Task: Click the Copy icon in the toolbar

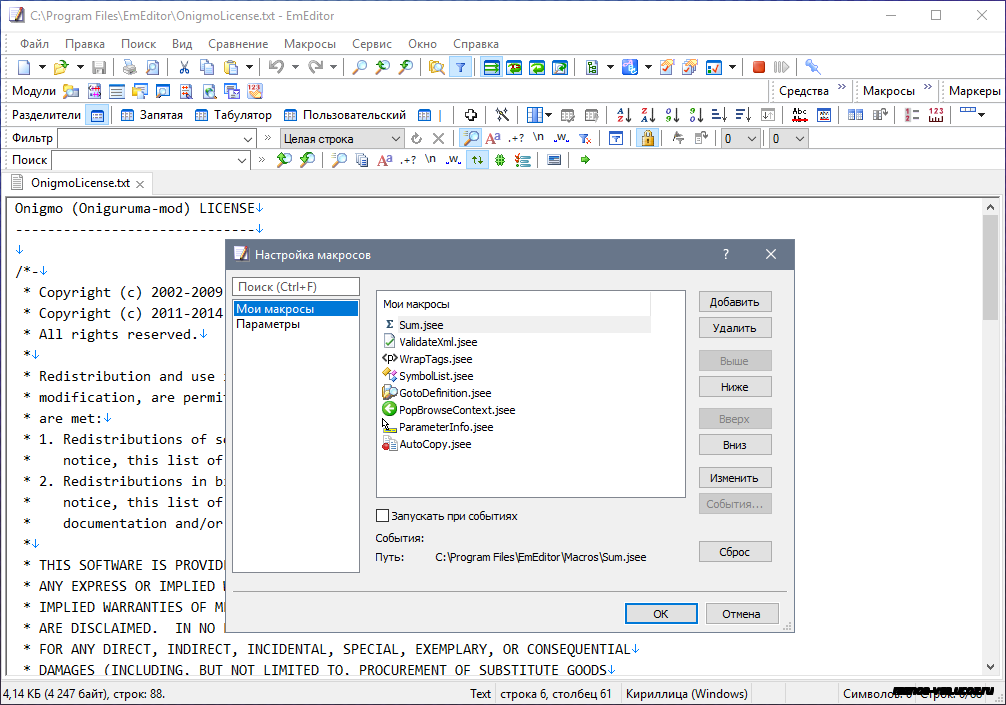Action: [207, 67]
